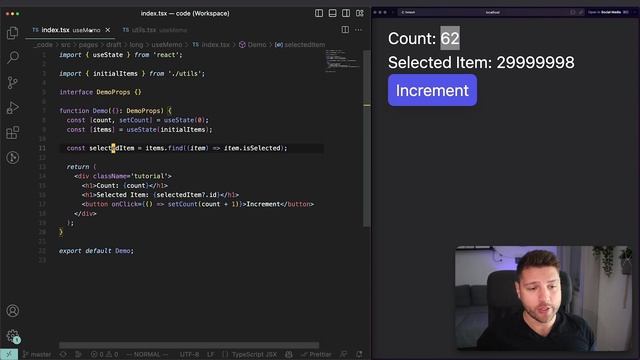This screenshot has height=360, width=640.
Task: Click the synchronize changes icon in the status bar
Action: coord(63,354)
